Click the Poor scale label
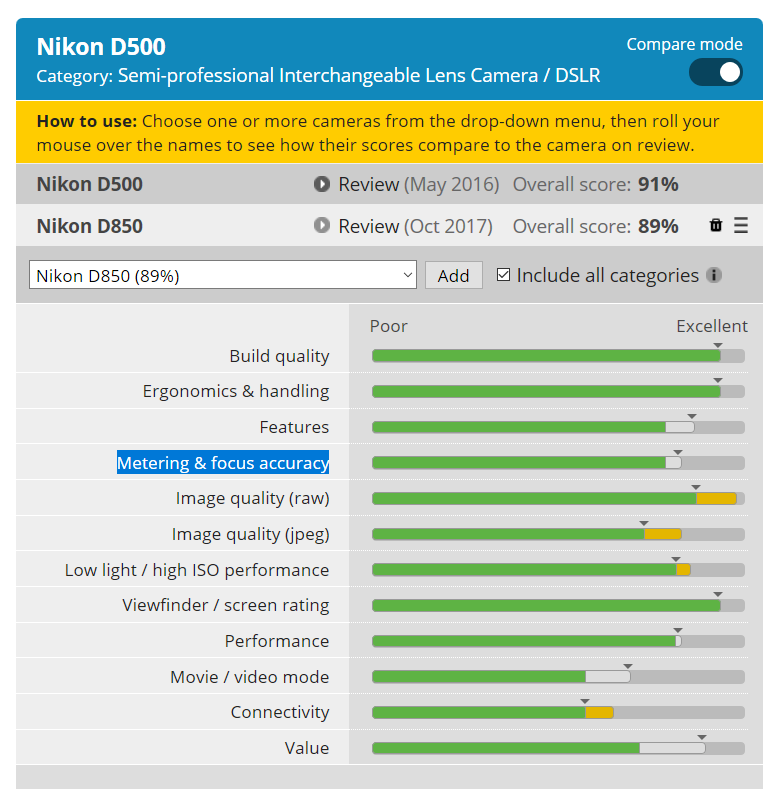The image size is (775, 789). point(389,326)
